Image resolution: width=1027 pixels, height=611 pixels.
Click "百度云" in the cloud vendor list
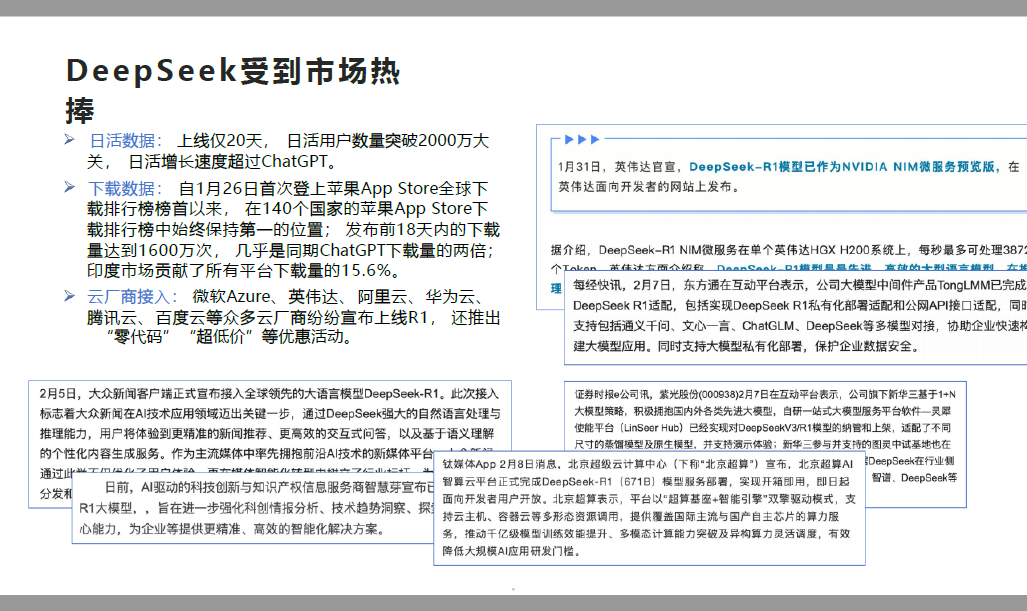tap(181, 318)
